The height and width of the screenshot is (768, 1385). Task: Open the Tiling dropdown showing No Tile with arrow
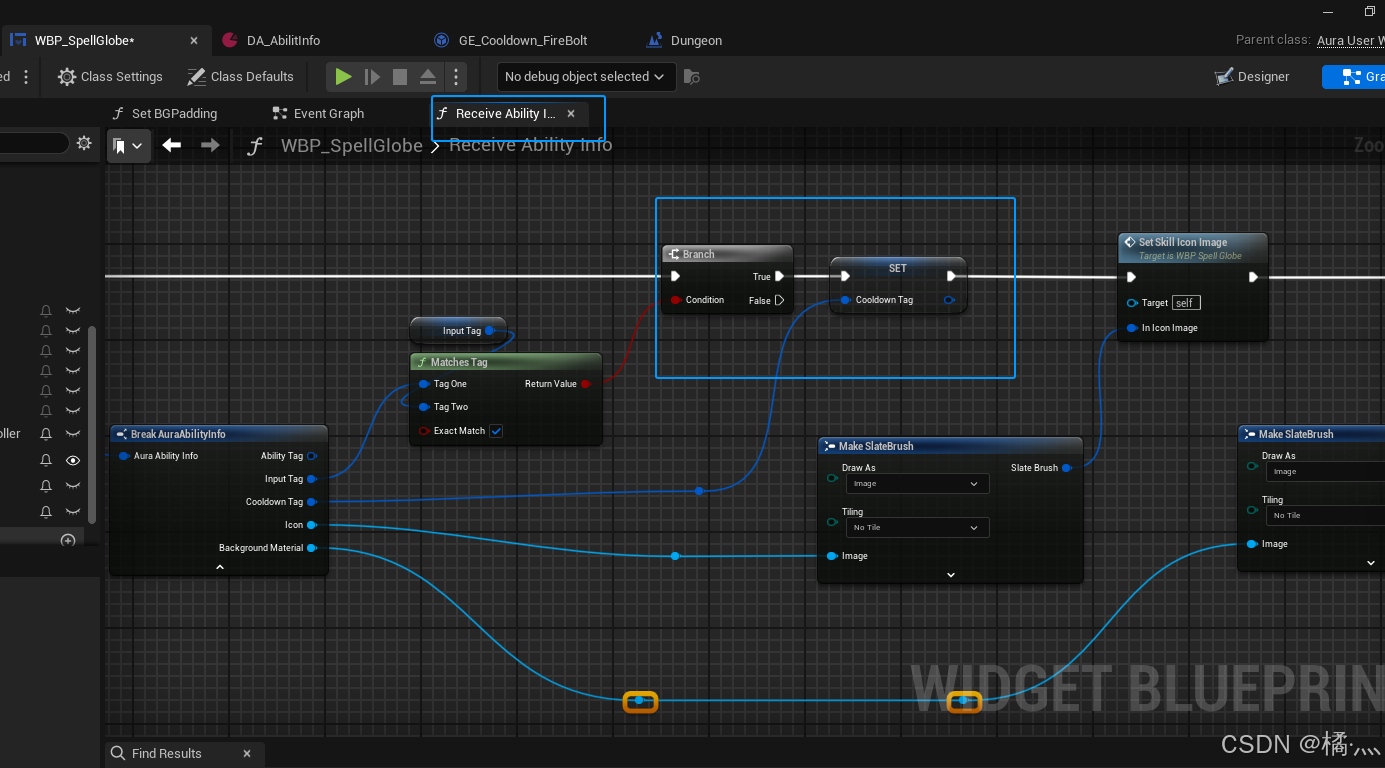[918, 528]
